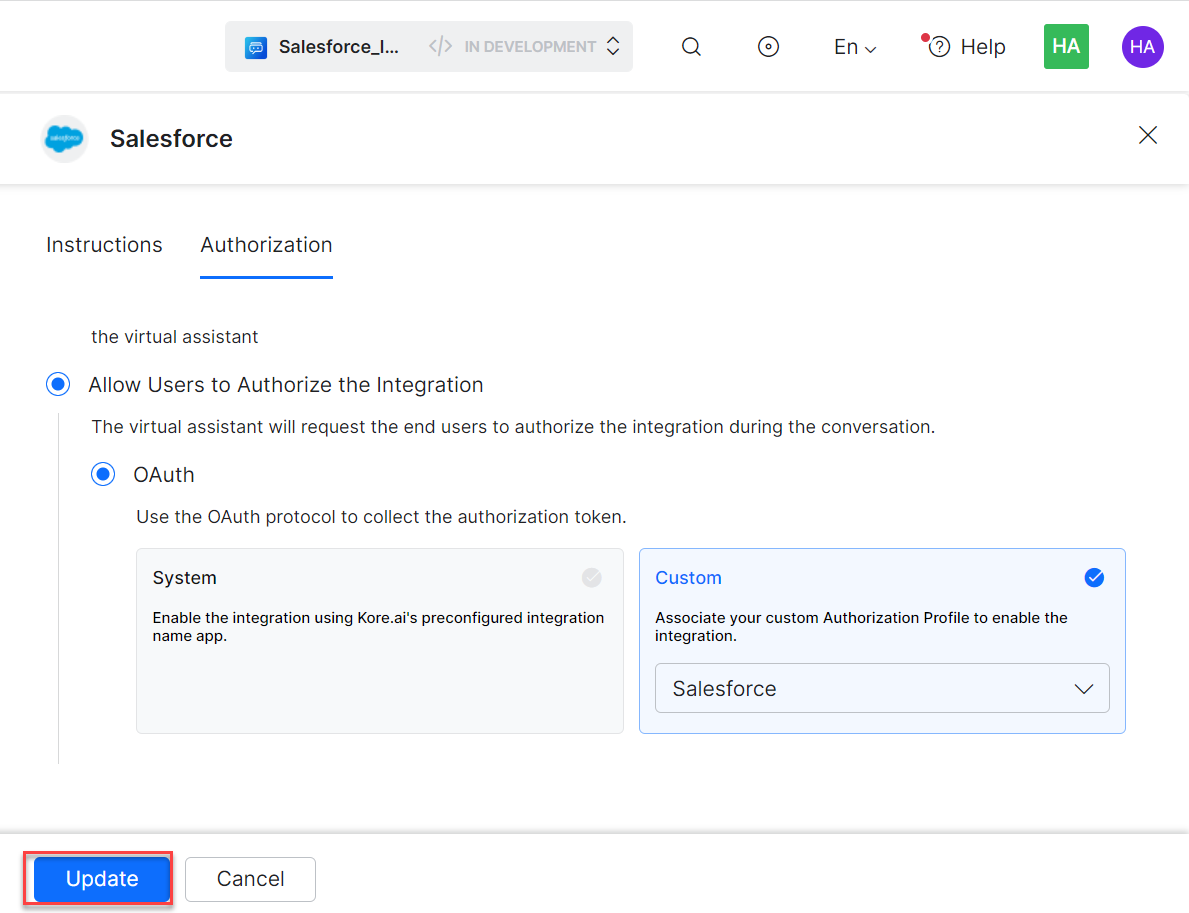1189x913 pixels.
Task: Toggle the System option checkmark
Action: point(592,578)
